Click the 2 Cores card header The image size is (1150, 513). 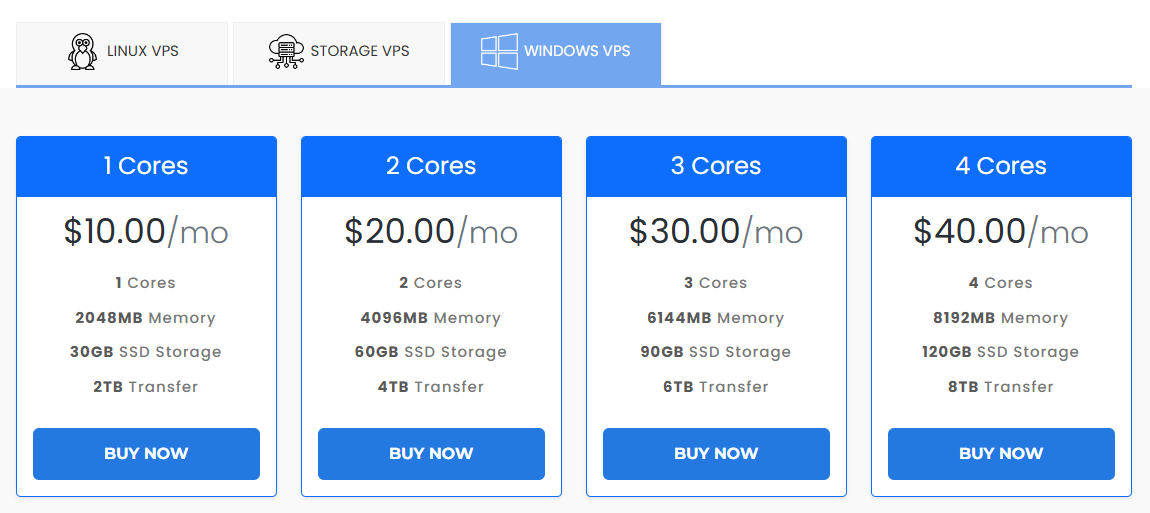[431, 166]
